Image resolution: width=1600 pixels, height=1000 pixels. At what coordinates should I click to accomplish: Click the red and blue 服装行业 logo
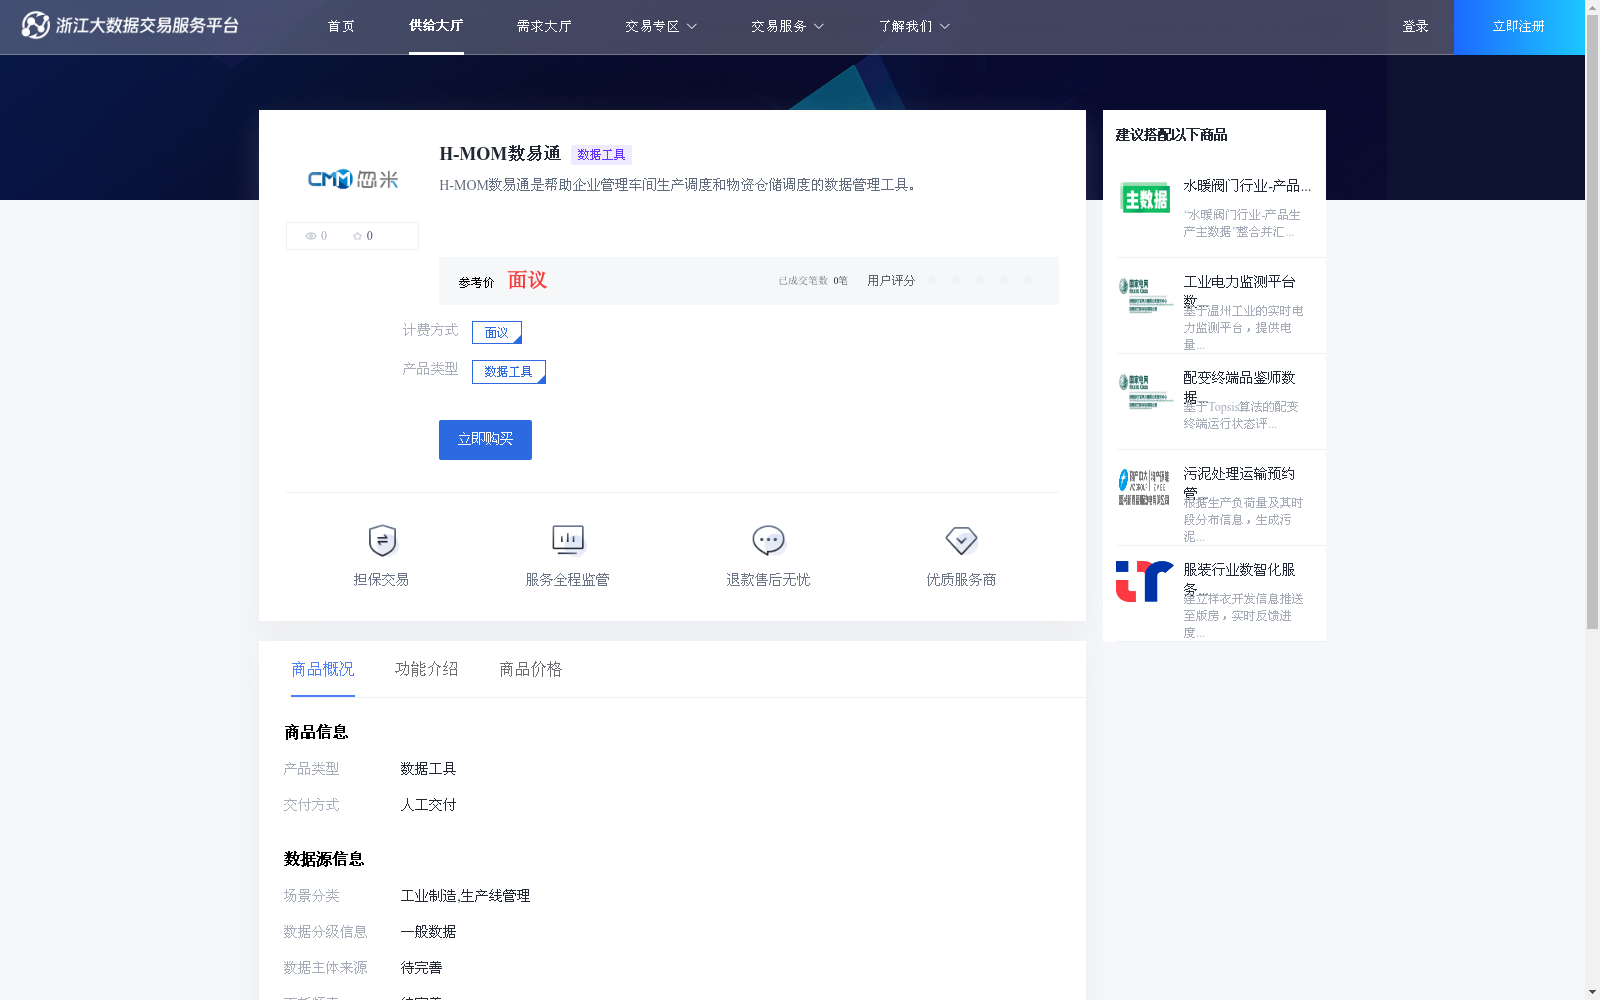[1145, 581]
